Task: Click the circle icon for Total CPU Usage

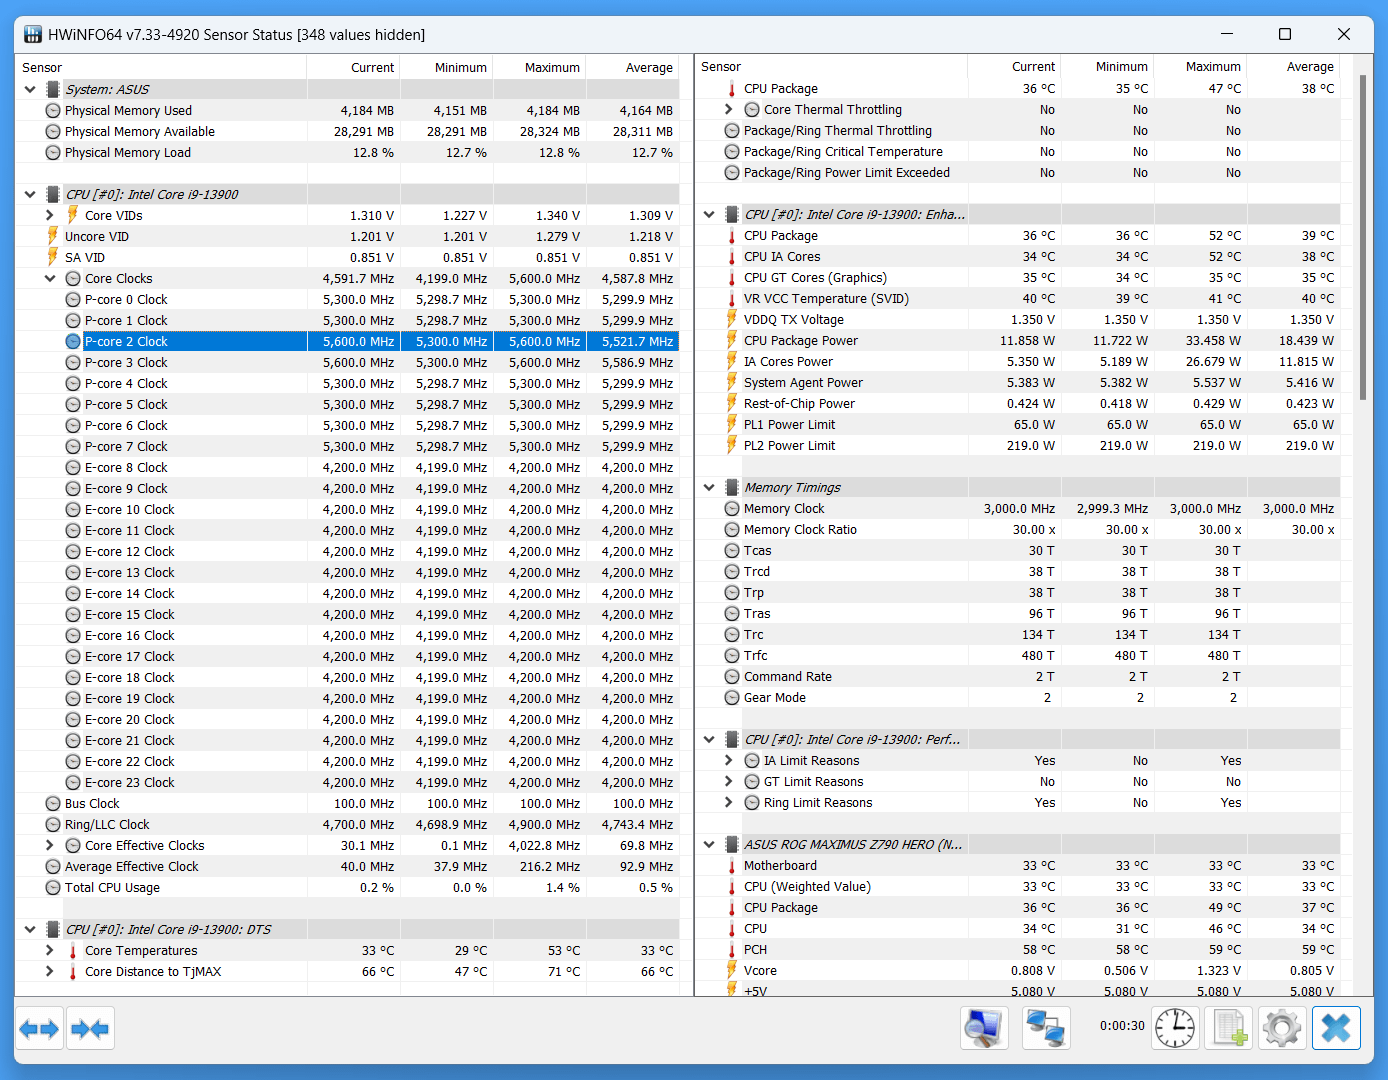Action: 53,887
